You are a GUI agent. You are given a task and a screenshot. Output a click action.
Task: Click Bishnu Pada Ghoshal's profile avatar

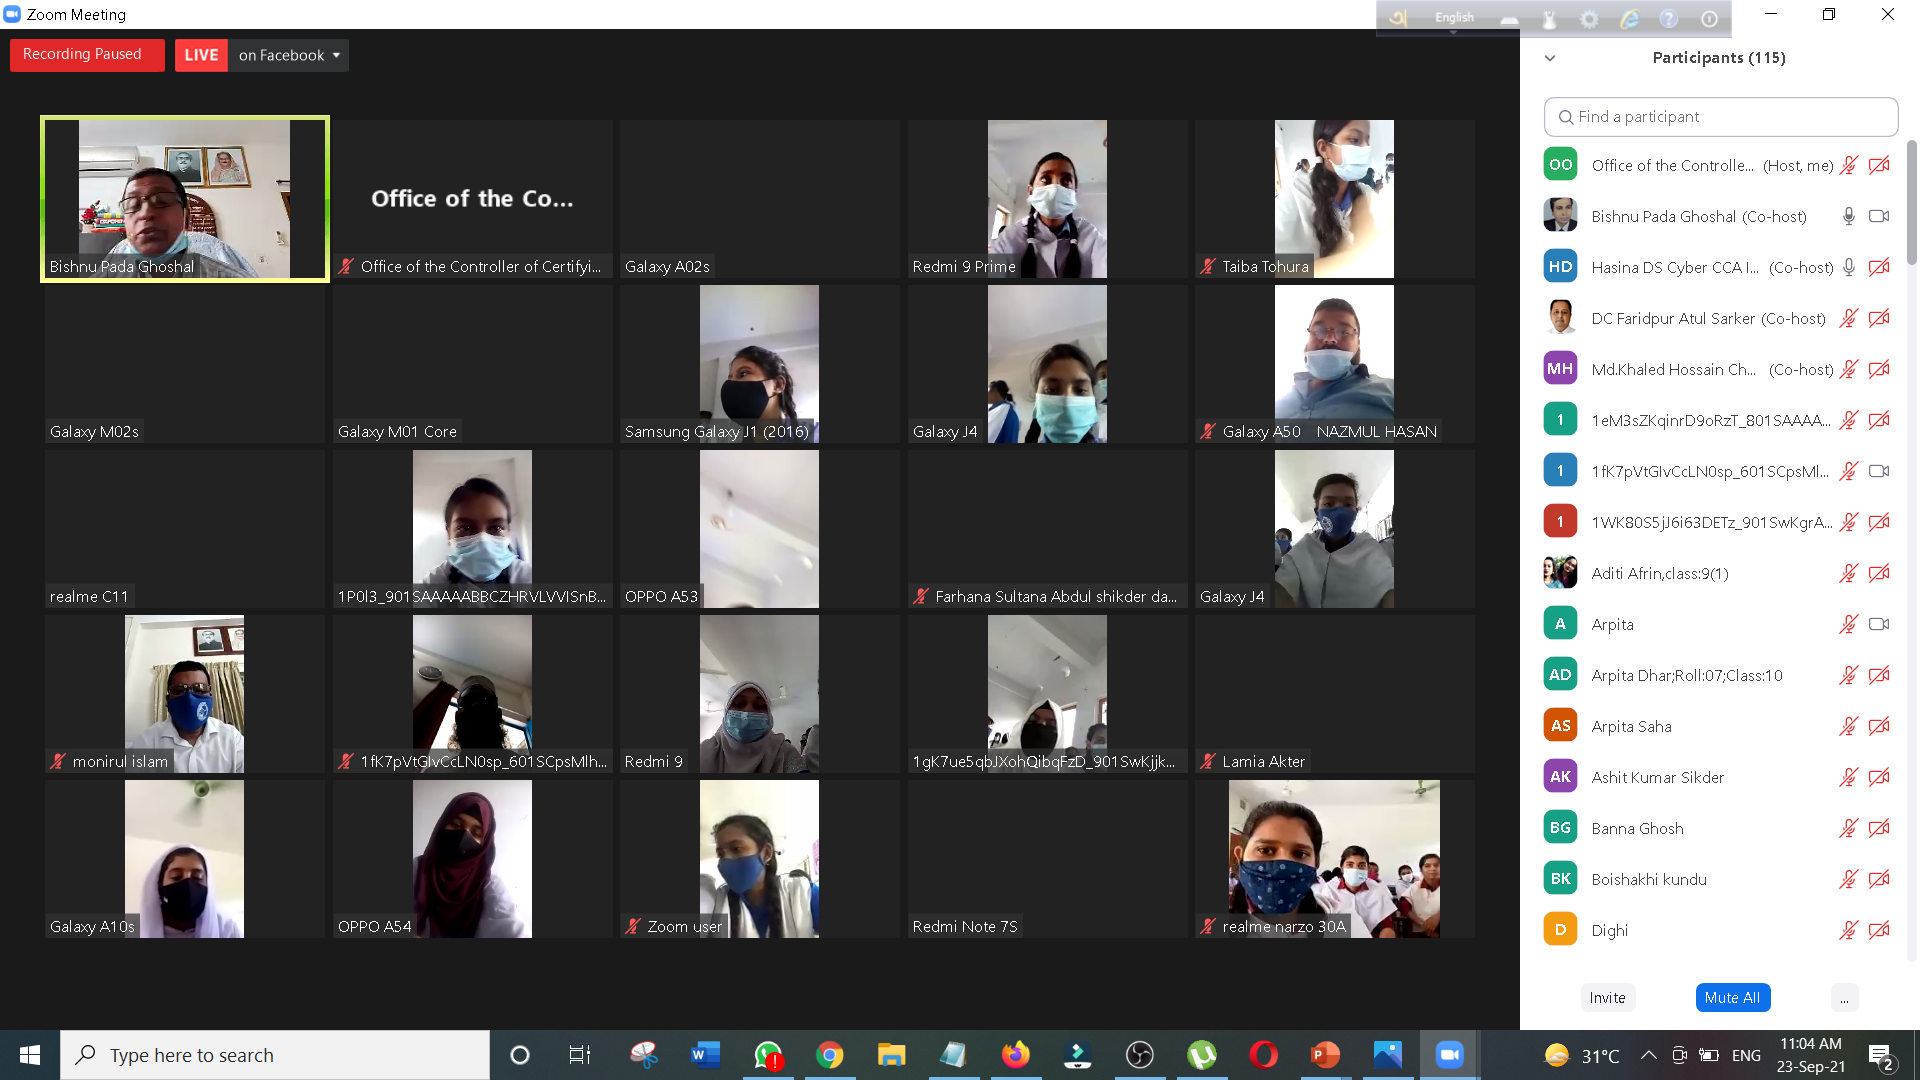(x=1560, y=215)
